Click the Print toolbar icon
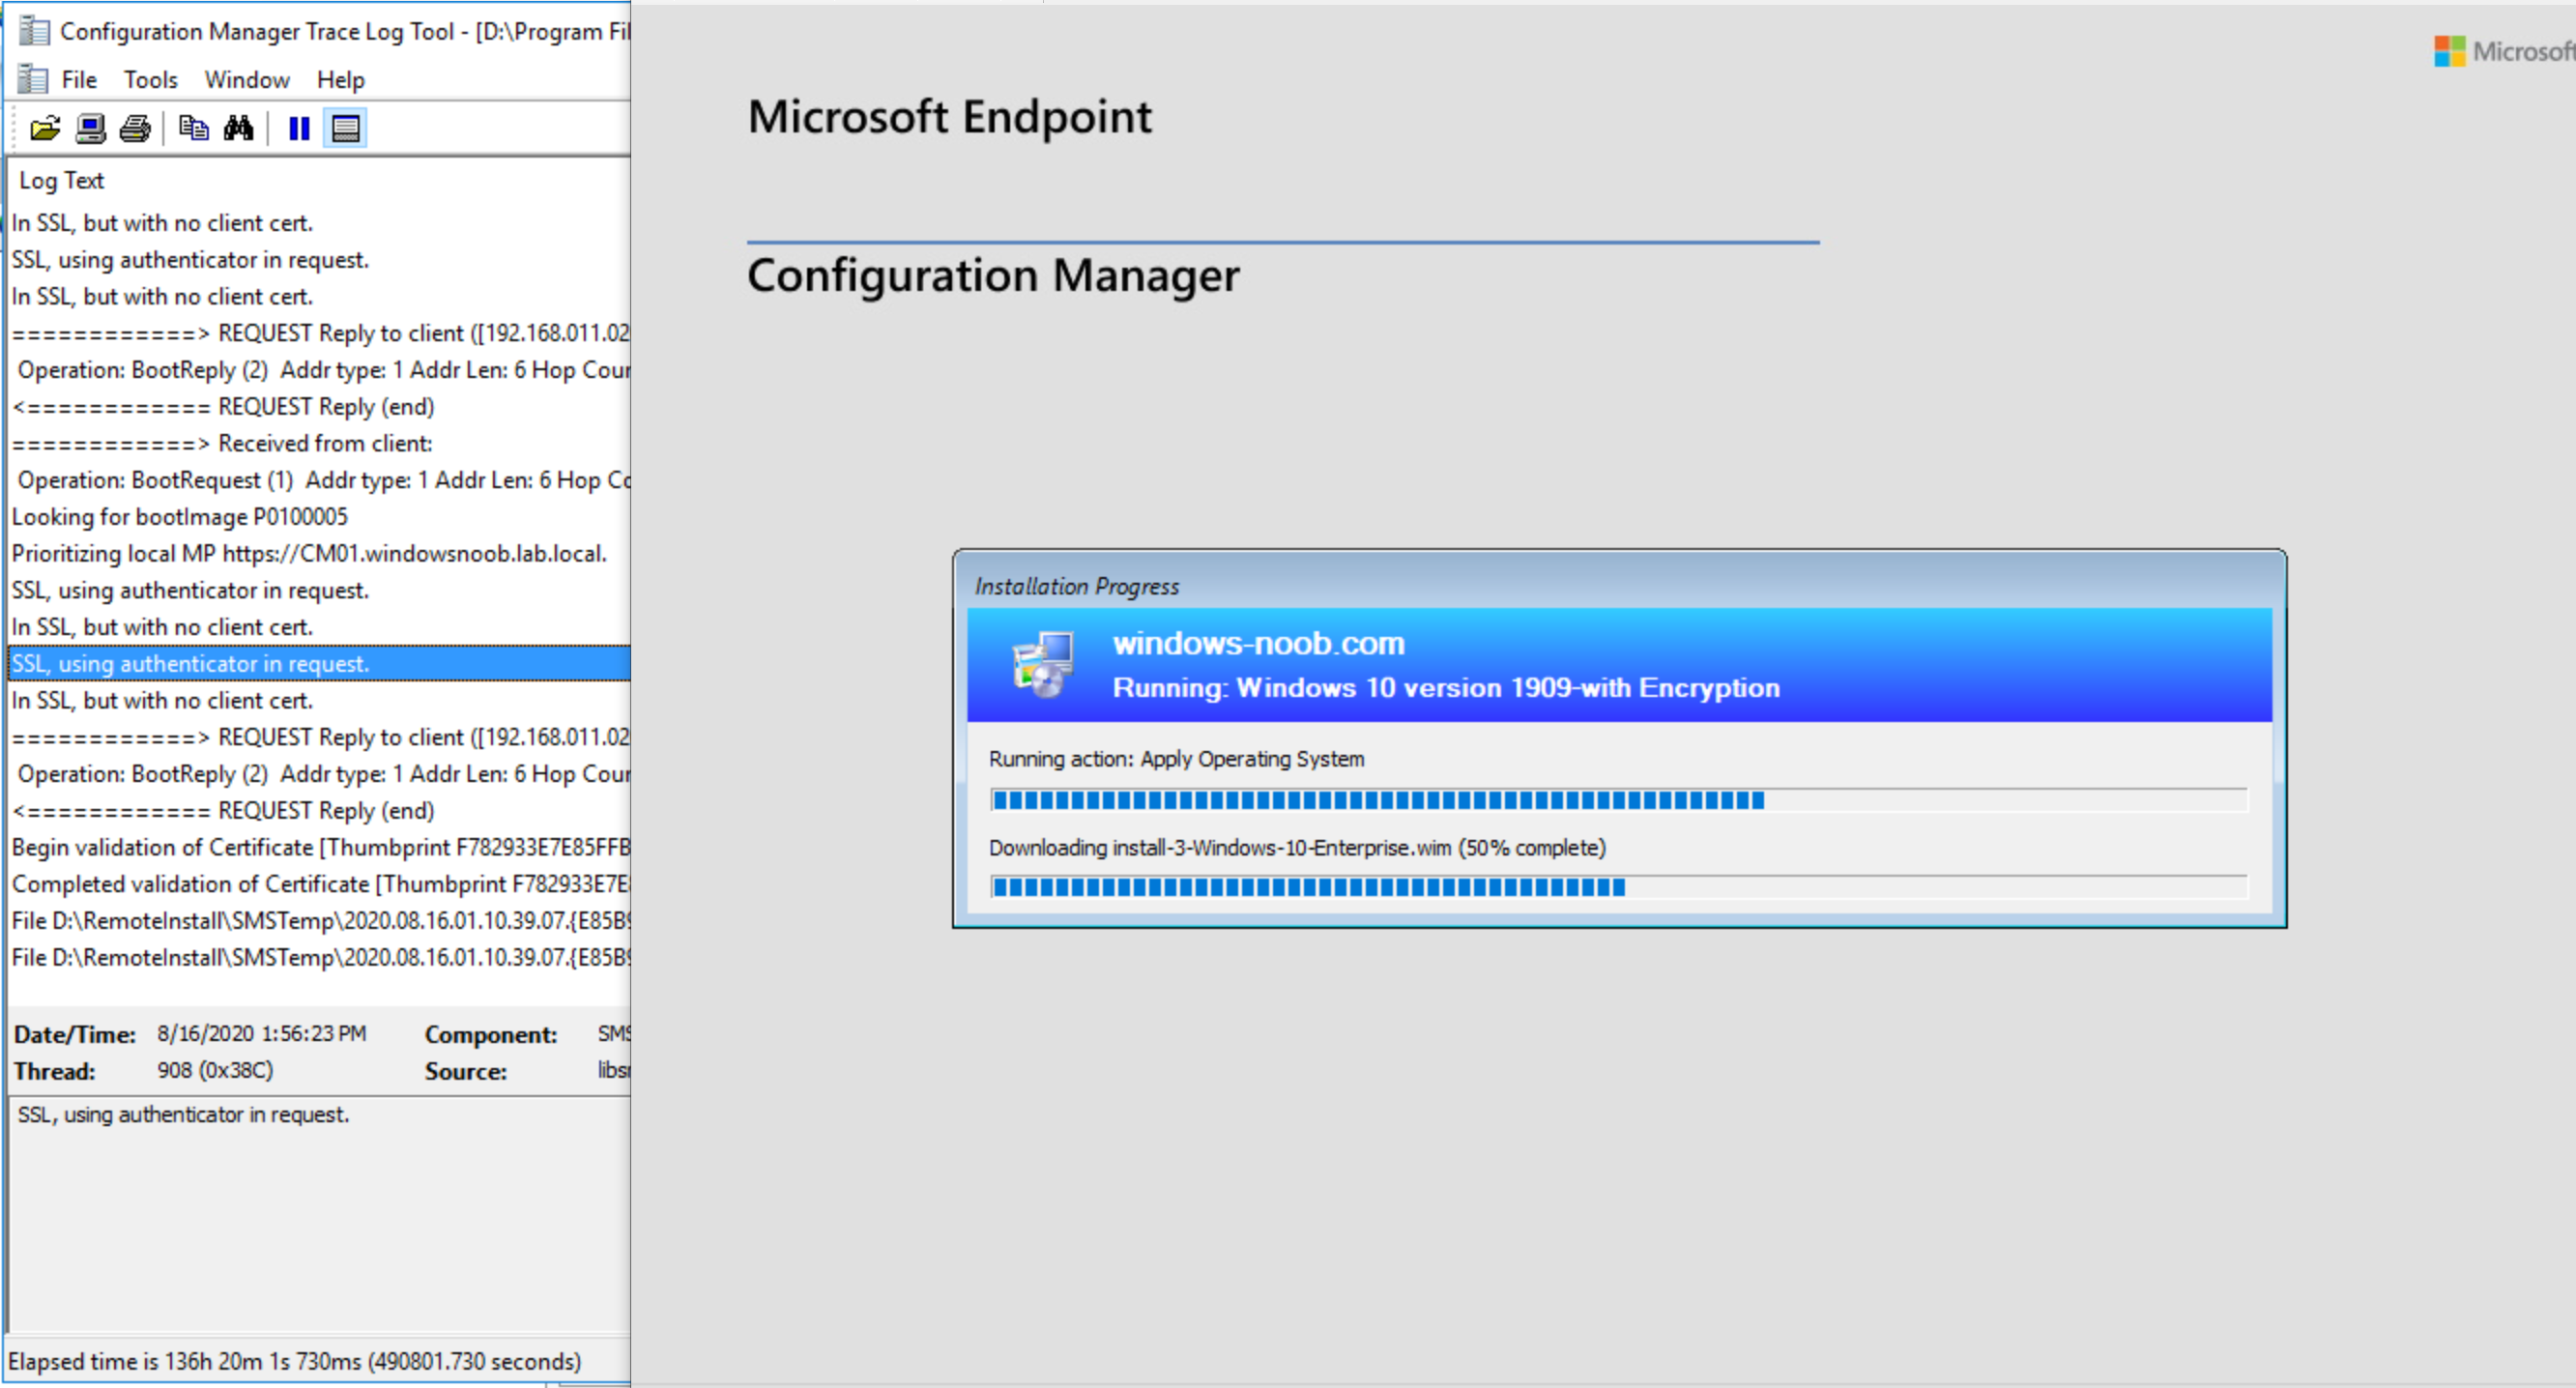Screen dimensions: 2576x1388 click(135, 128)
